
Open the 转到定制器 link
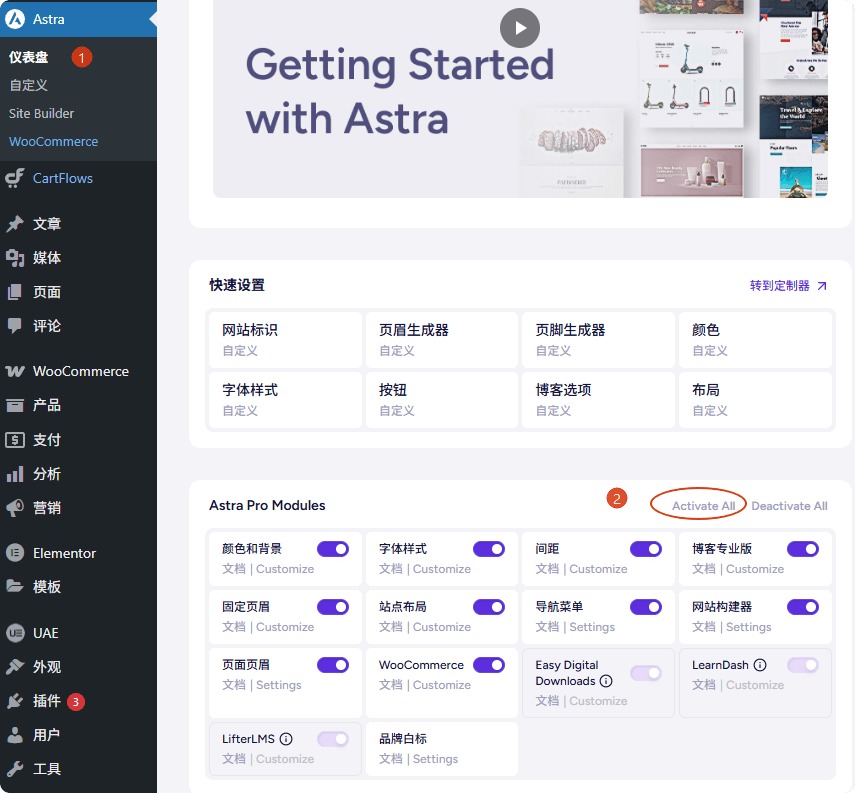pos(788,286)
